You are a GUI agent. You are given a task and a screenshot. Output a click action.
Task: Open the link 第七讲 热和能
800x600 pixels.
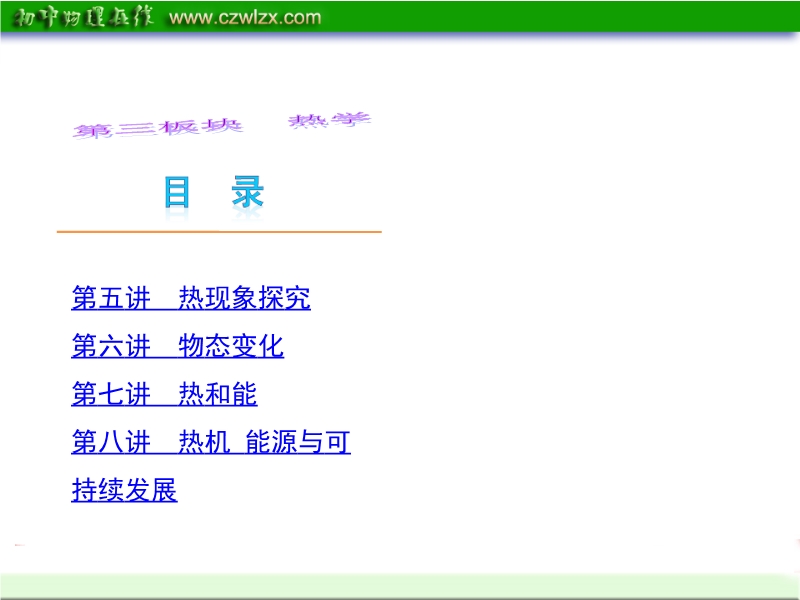point(164,394)
